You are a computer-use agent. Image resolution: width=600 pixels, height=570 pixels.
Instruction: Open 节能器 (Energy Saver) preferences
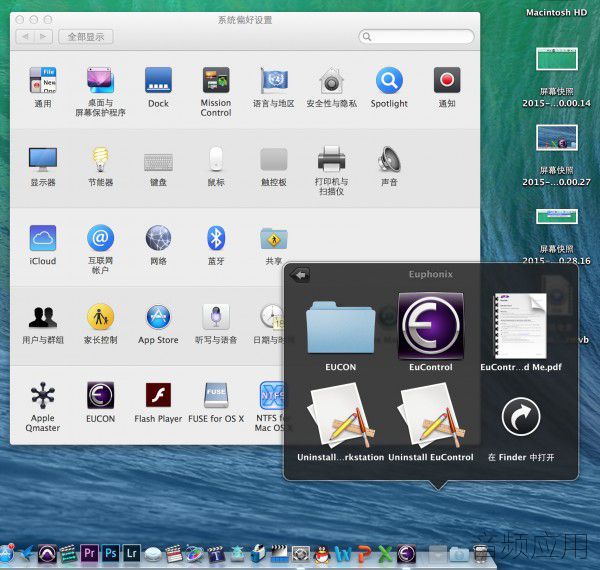[x=100, y=159]
